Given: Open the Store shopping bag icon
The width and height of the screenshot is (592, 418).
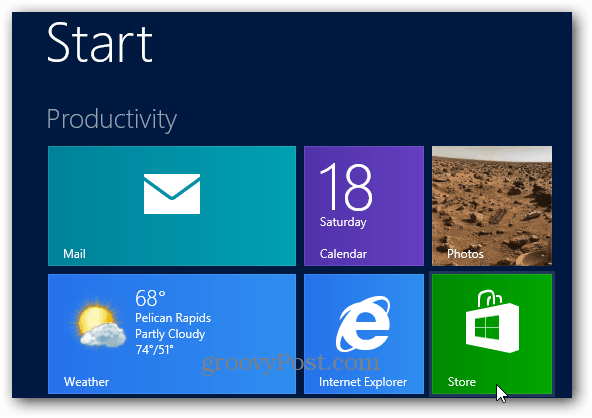Looking at the screenshot, I should pos(492,321).
